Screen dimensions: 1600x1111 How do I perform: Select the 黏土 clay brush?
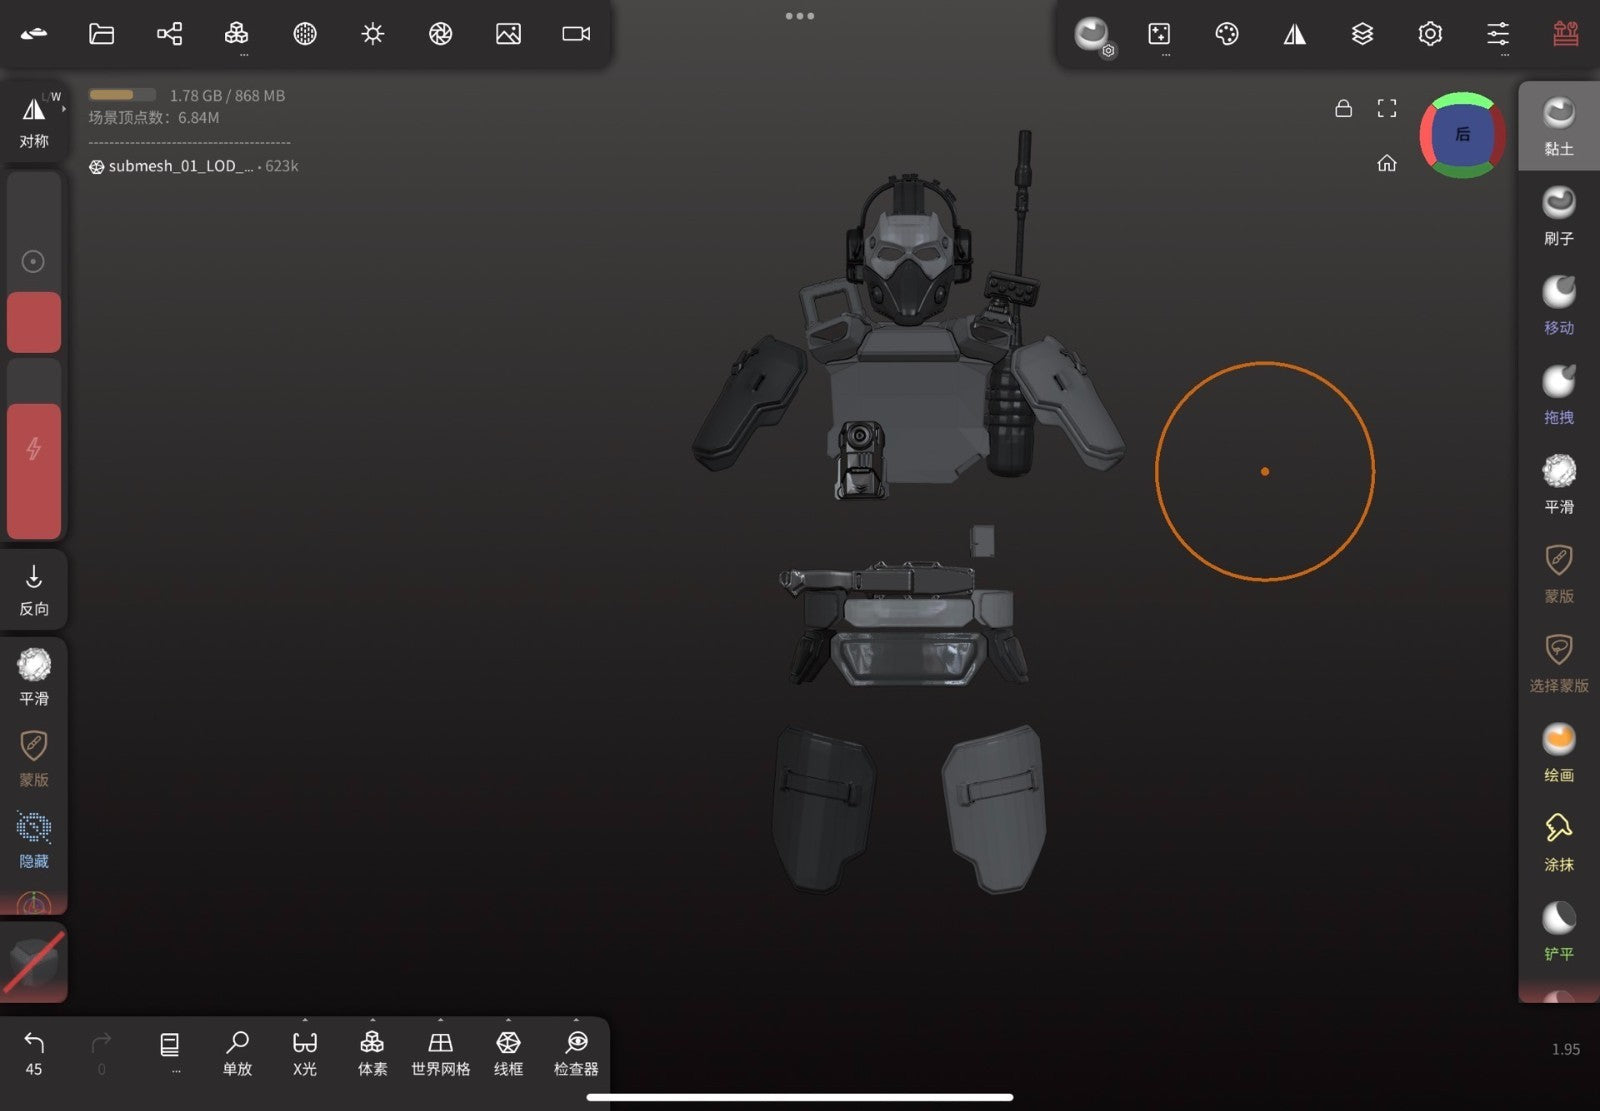(1558, 126)
